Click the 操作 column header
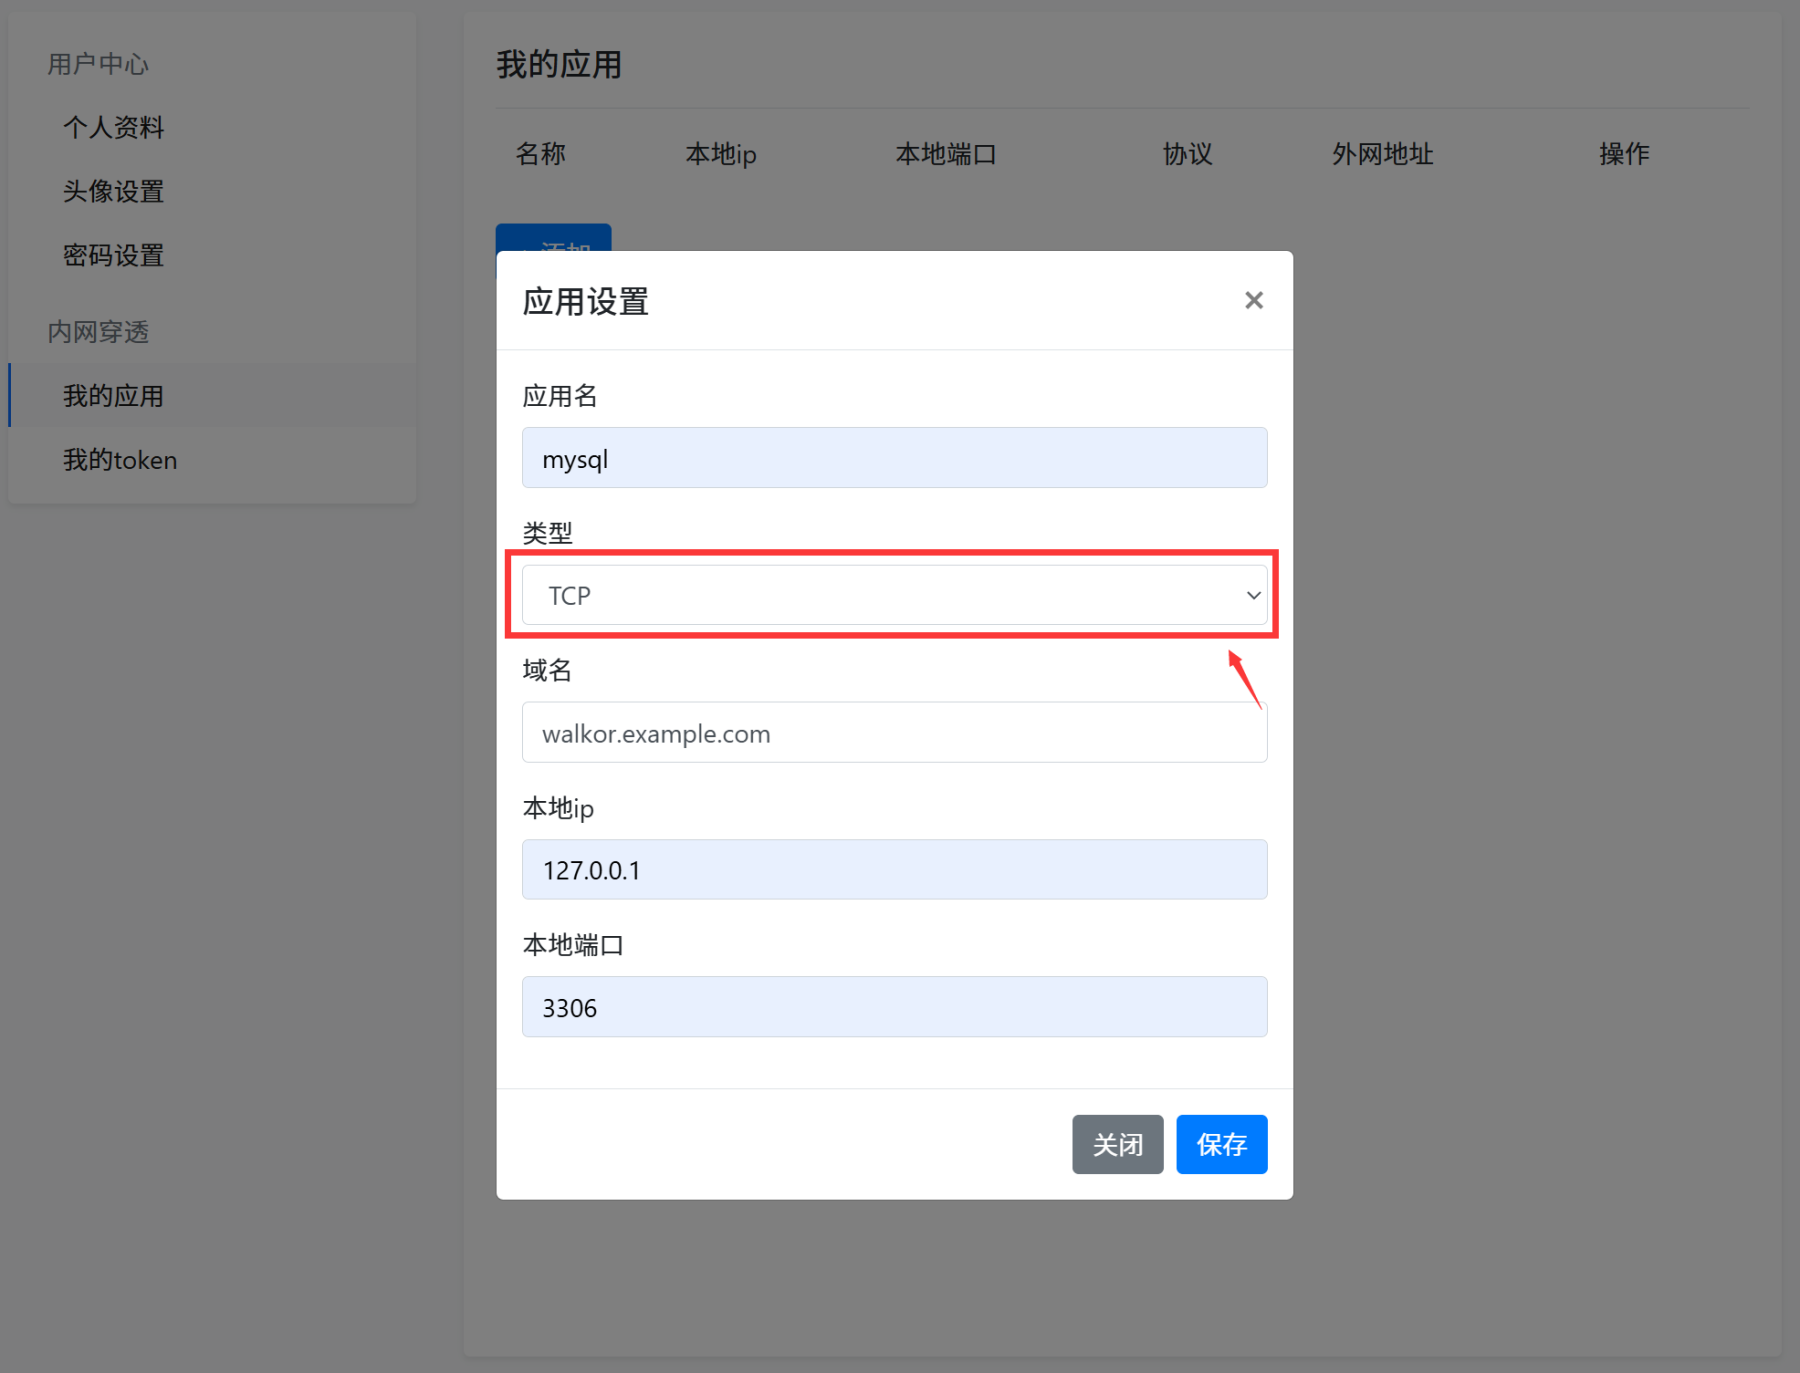Screen dimensions: 1800x1373 1623,154
